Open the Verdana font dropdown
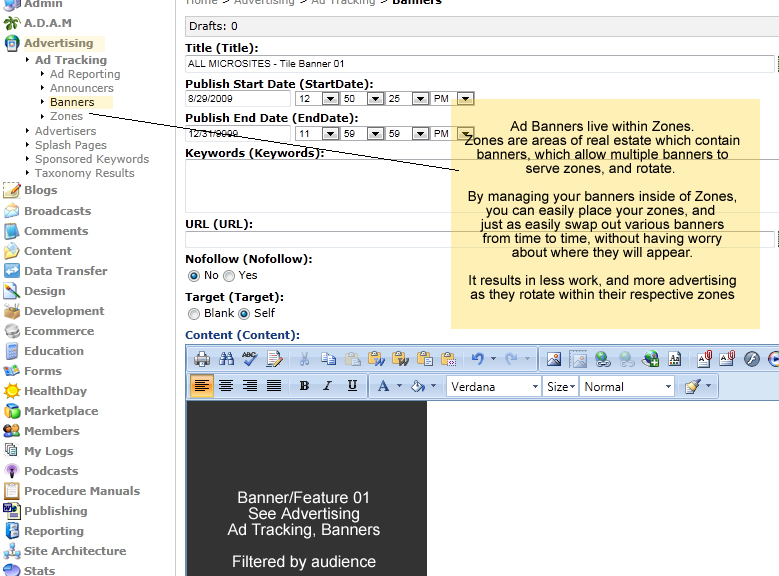The width and height of the screenshot is (779, 576). [494, 386]
